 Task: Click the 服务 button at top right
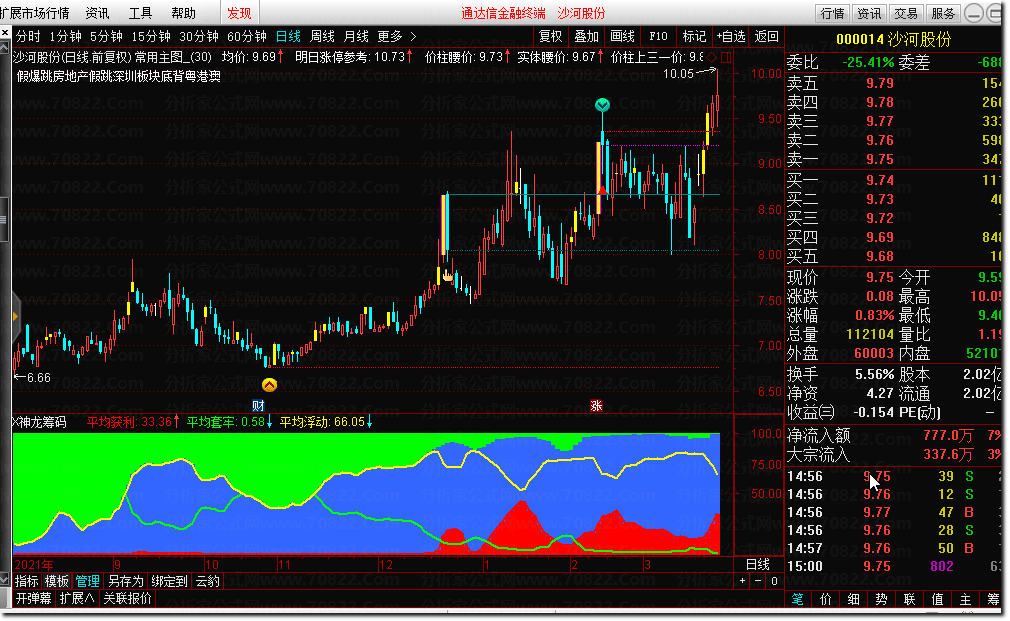click(x=943, y=13)
